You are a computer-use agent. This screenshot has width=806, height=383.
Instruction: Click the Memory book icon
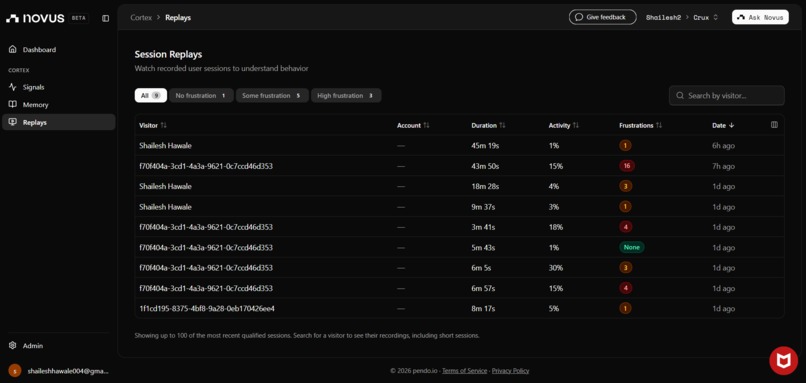pos(13,104)
